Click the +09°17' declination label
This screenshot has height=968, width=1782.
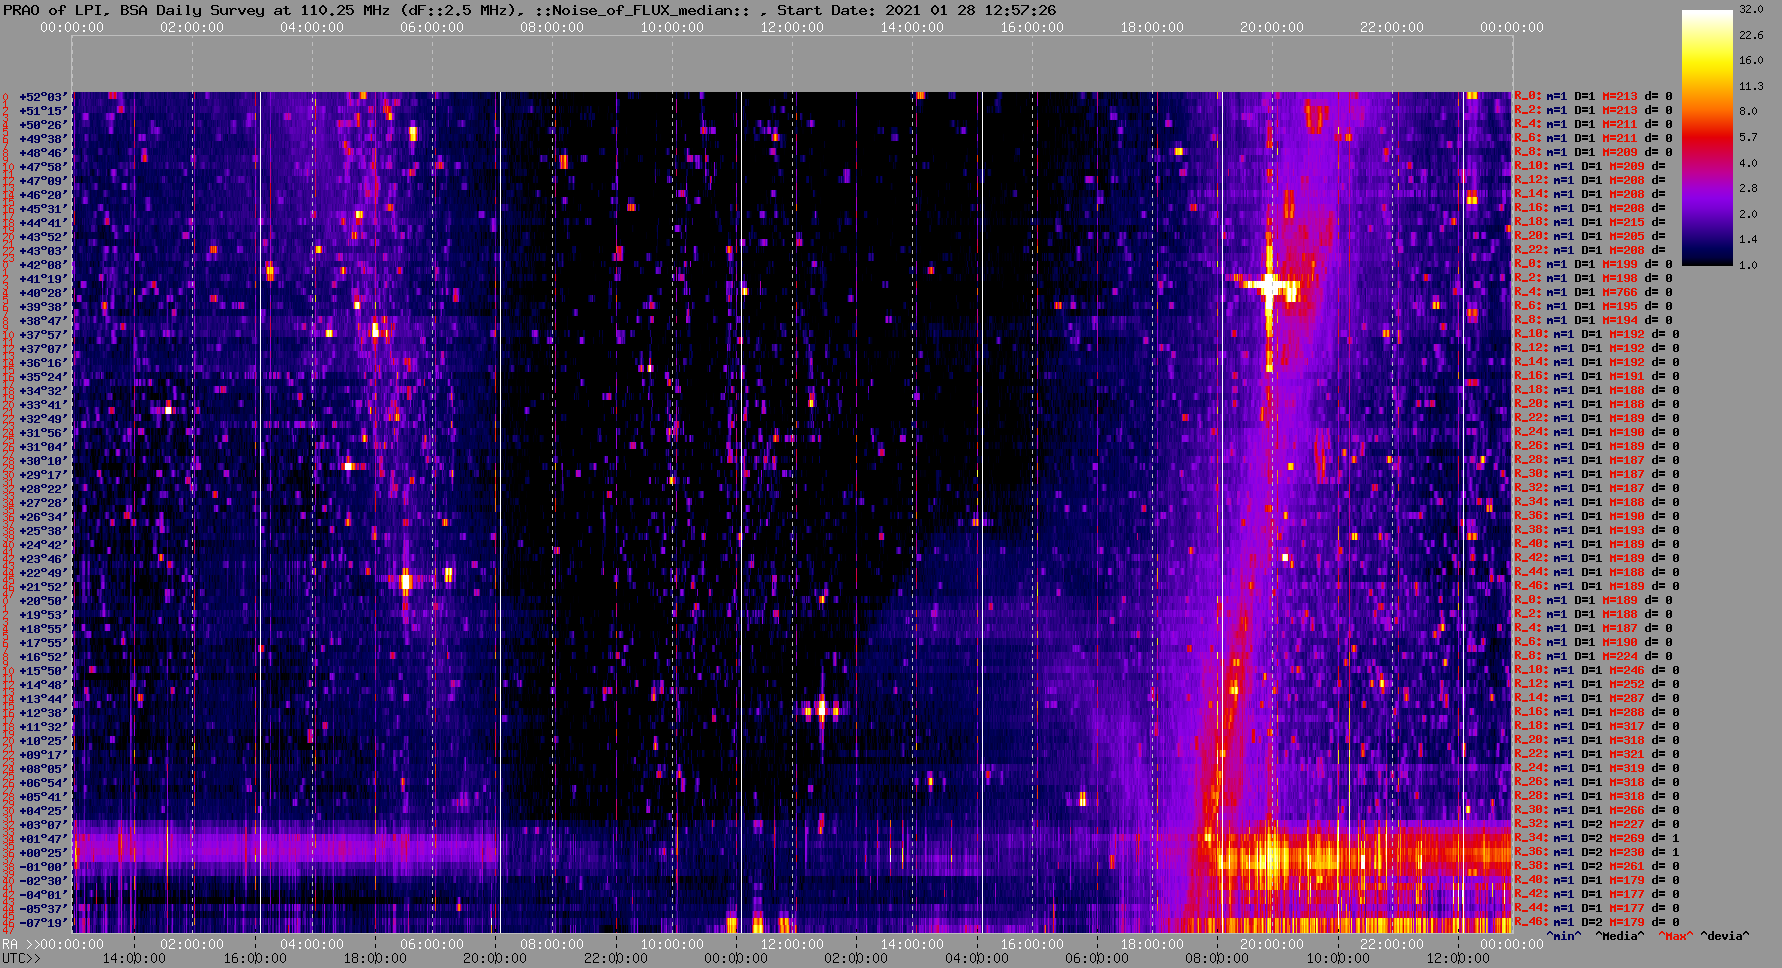pos(43,755)
